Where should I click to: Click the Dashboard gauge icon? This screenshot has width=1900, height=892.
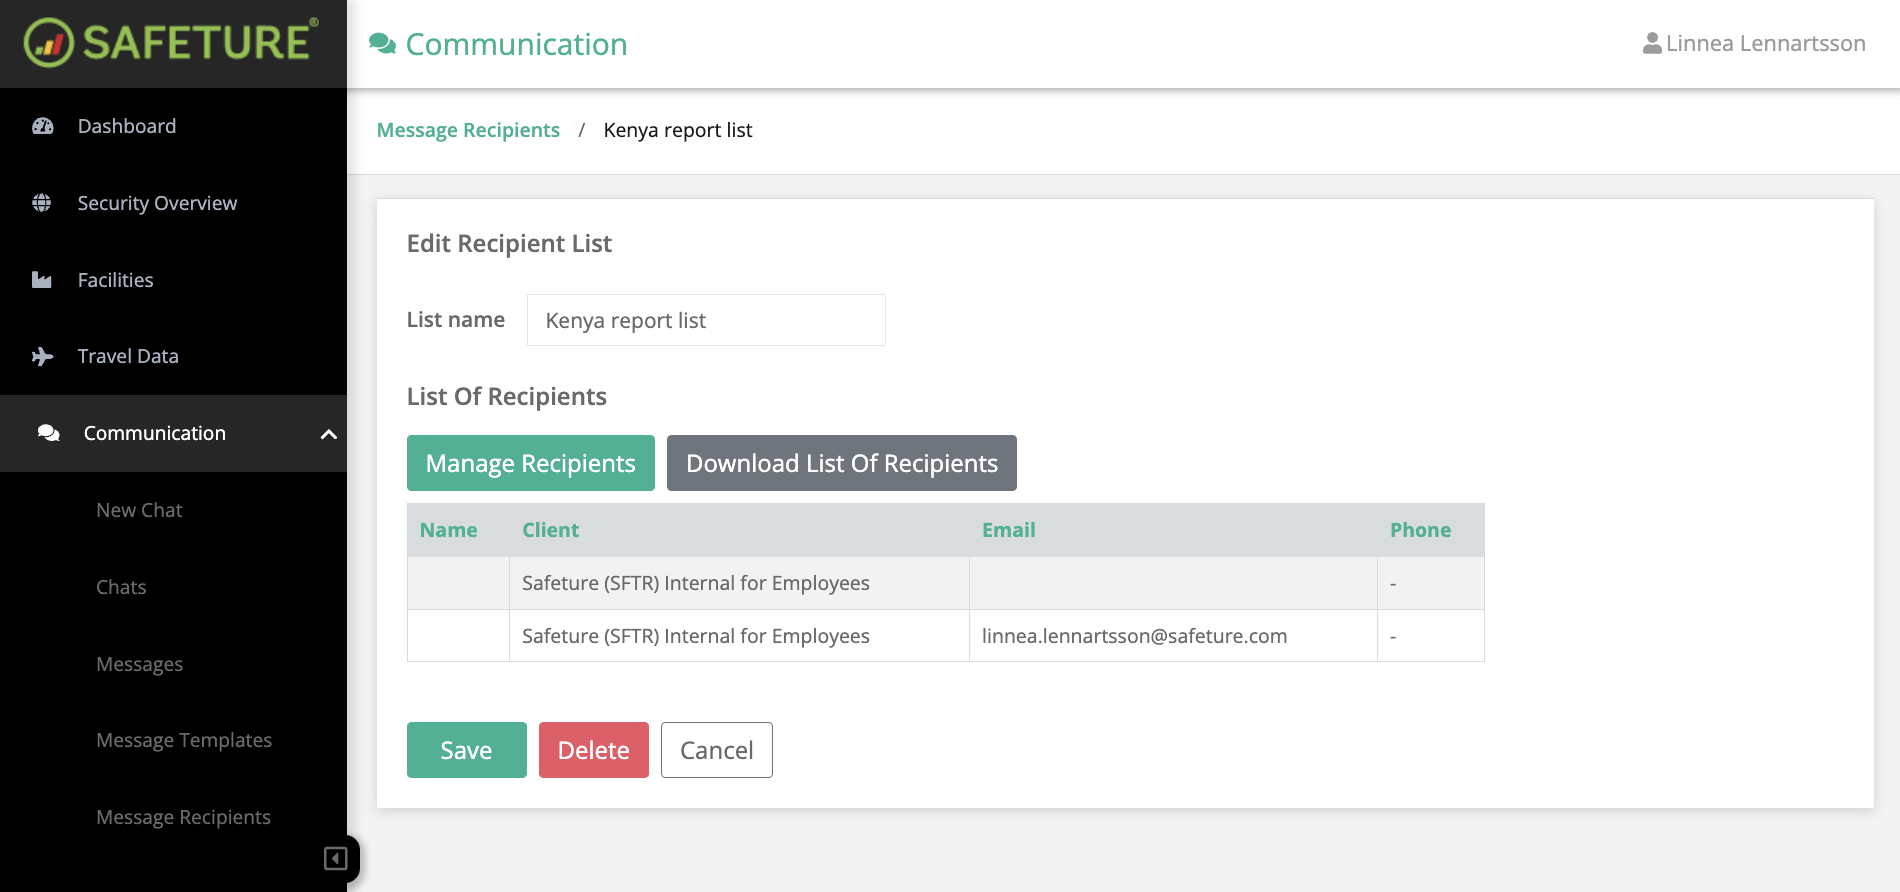point(42,126)
